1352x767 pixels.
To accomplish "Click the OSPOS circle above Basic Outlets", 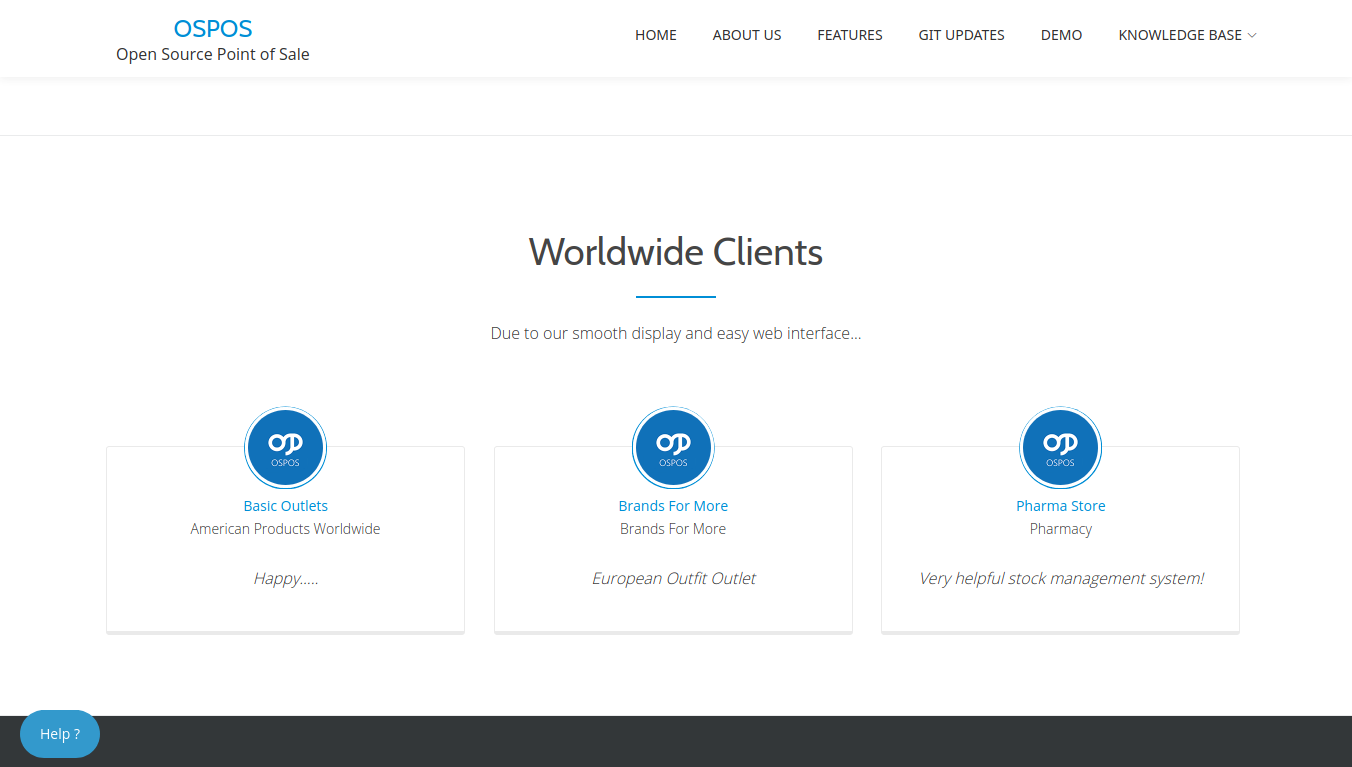I will [x=285, y=447].
